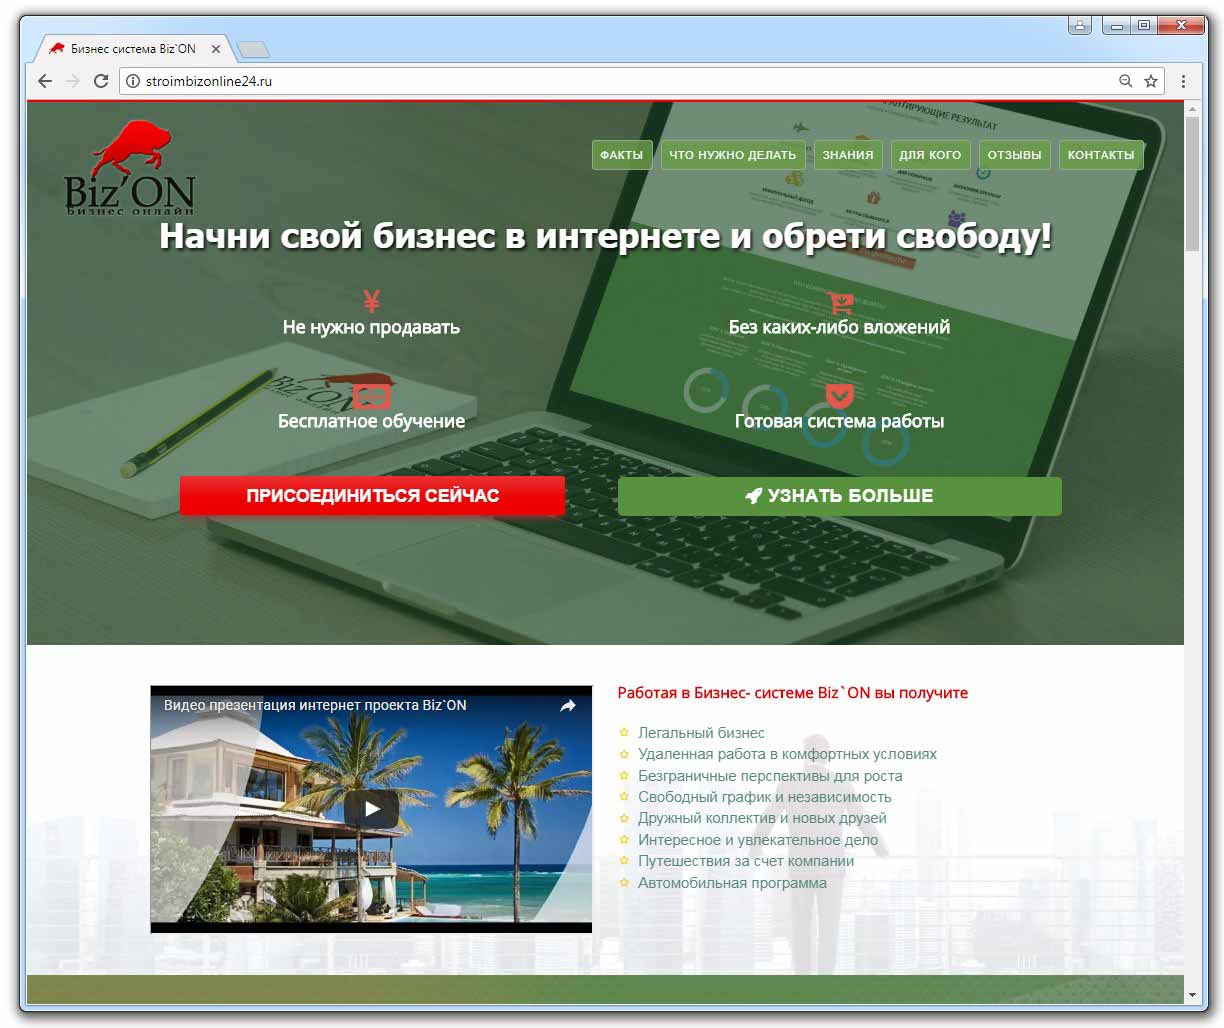Click the ПРИСОЕДИНИТЬСЯ СЕЙЧАС red button

point(372,496)
